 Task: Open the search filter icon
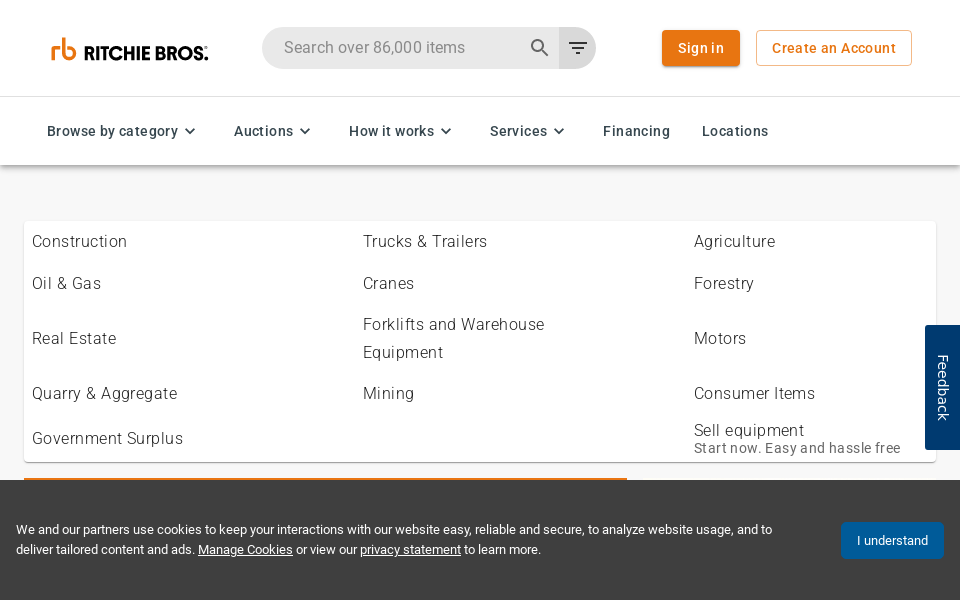(577, 47)
